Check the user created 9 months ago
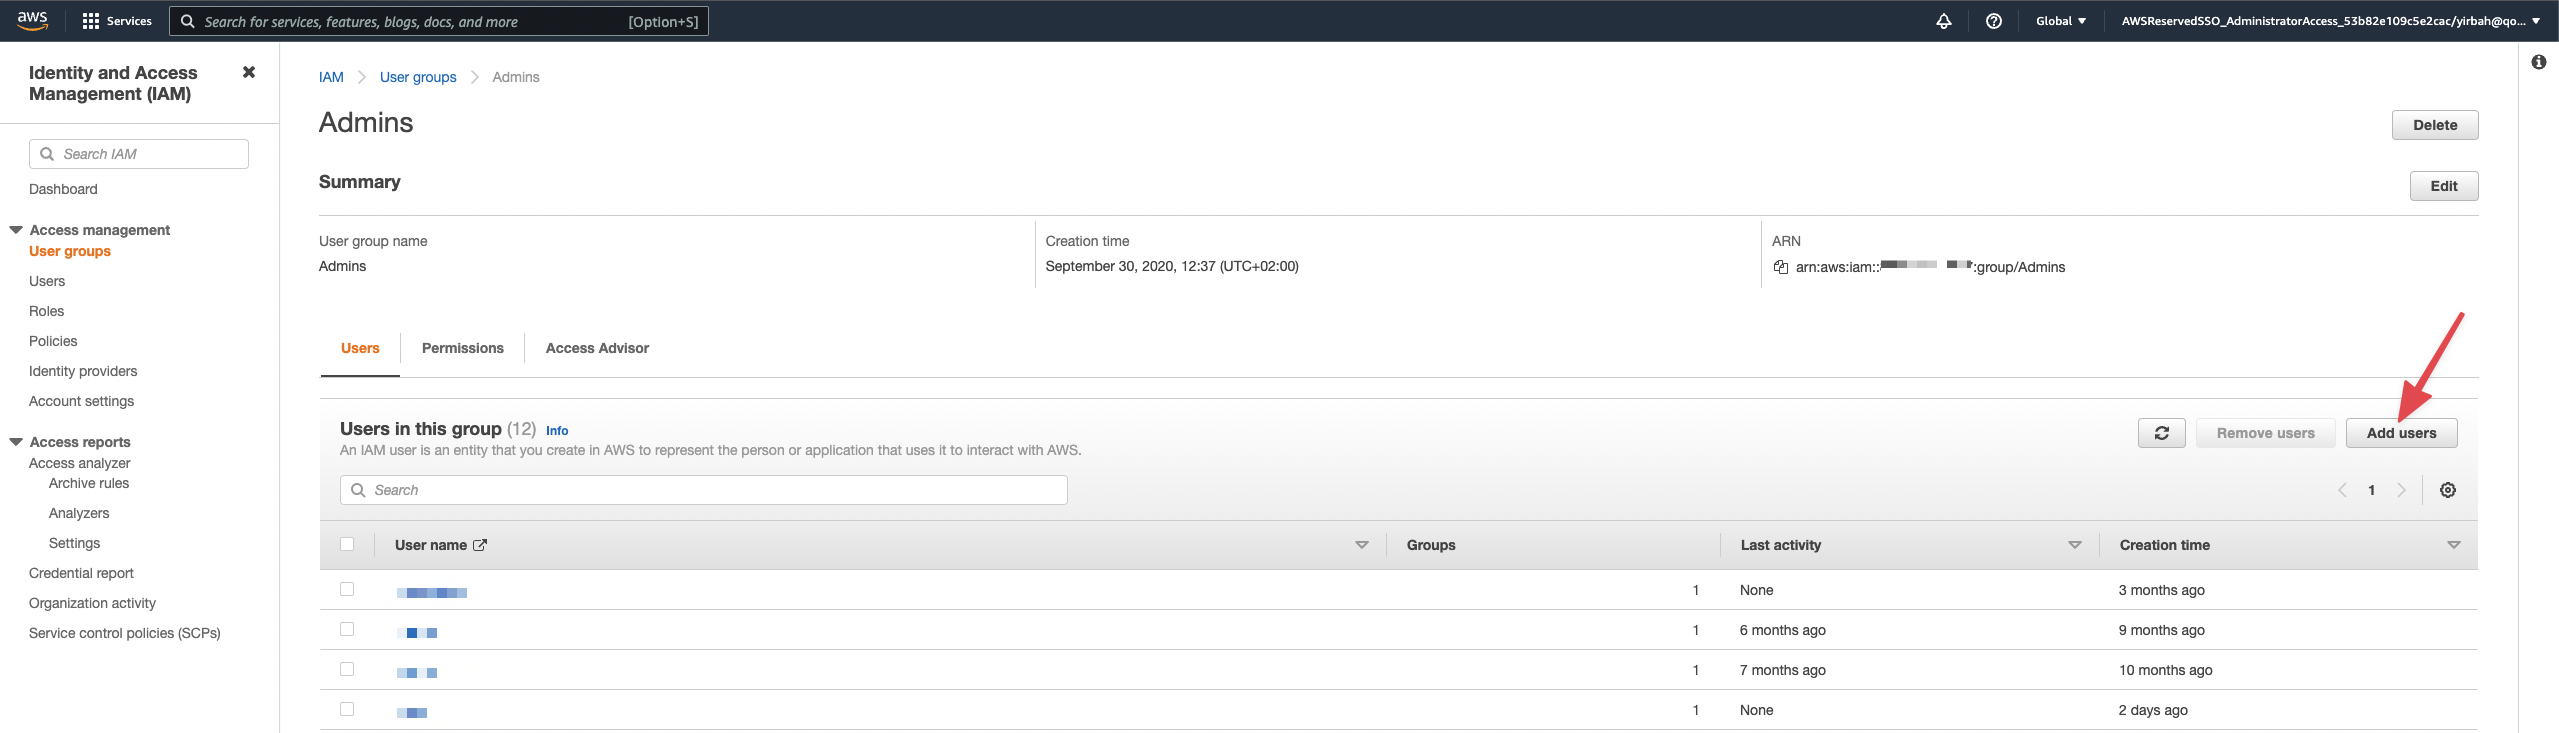The height and width of the screenshot is (733, 2559). click(x=347, y=629)
